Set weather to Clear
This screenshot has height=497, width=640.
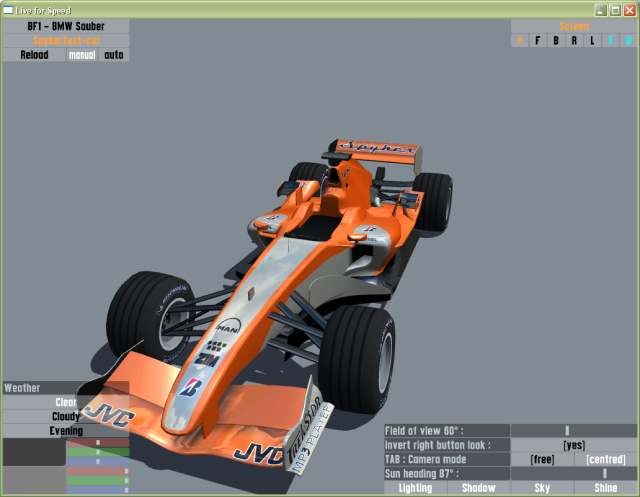click(66, 402)
